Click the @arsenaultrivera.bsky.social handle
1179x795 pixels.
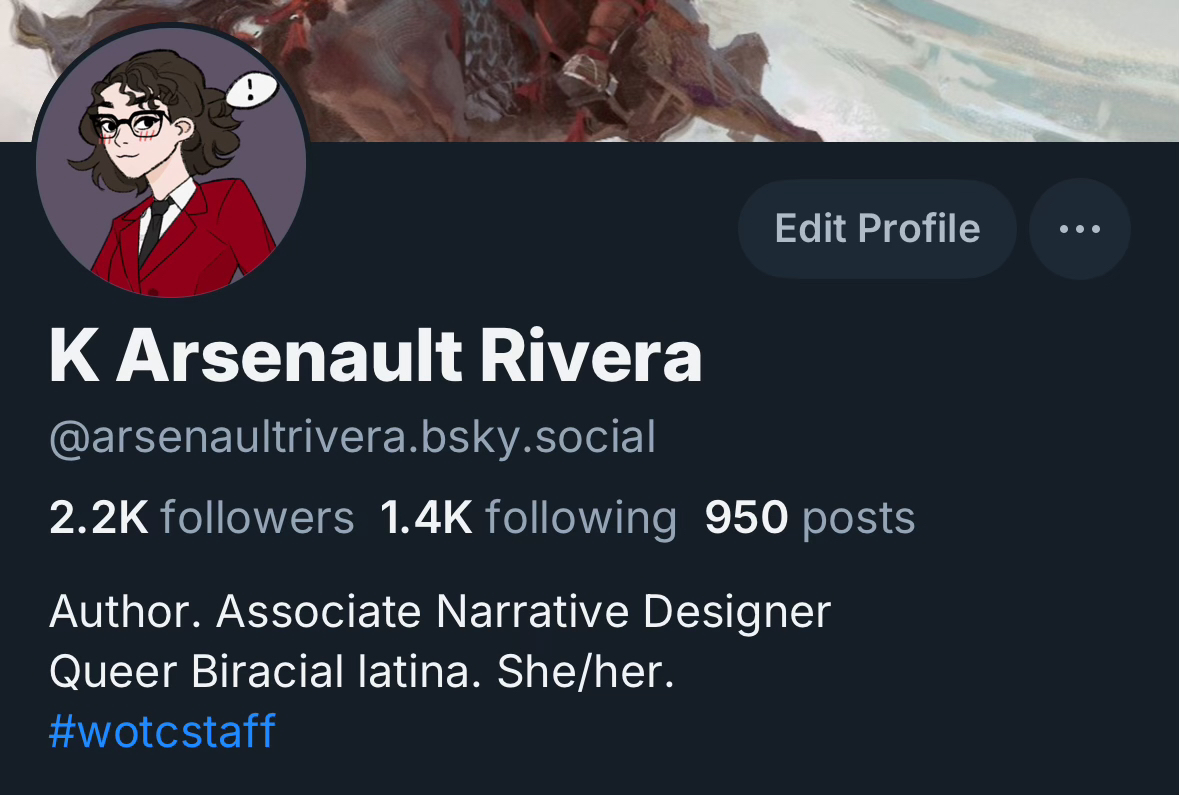[x=352, y=437]
